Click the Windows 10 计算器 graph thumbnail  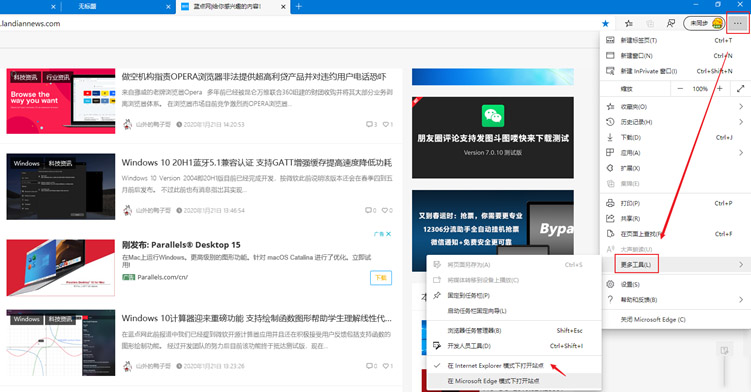point(61,343)
